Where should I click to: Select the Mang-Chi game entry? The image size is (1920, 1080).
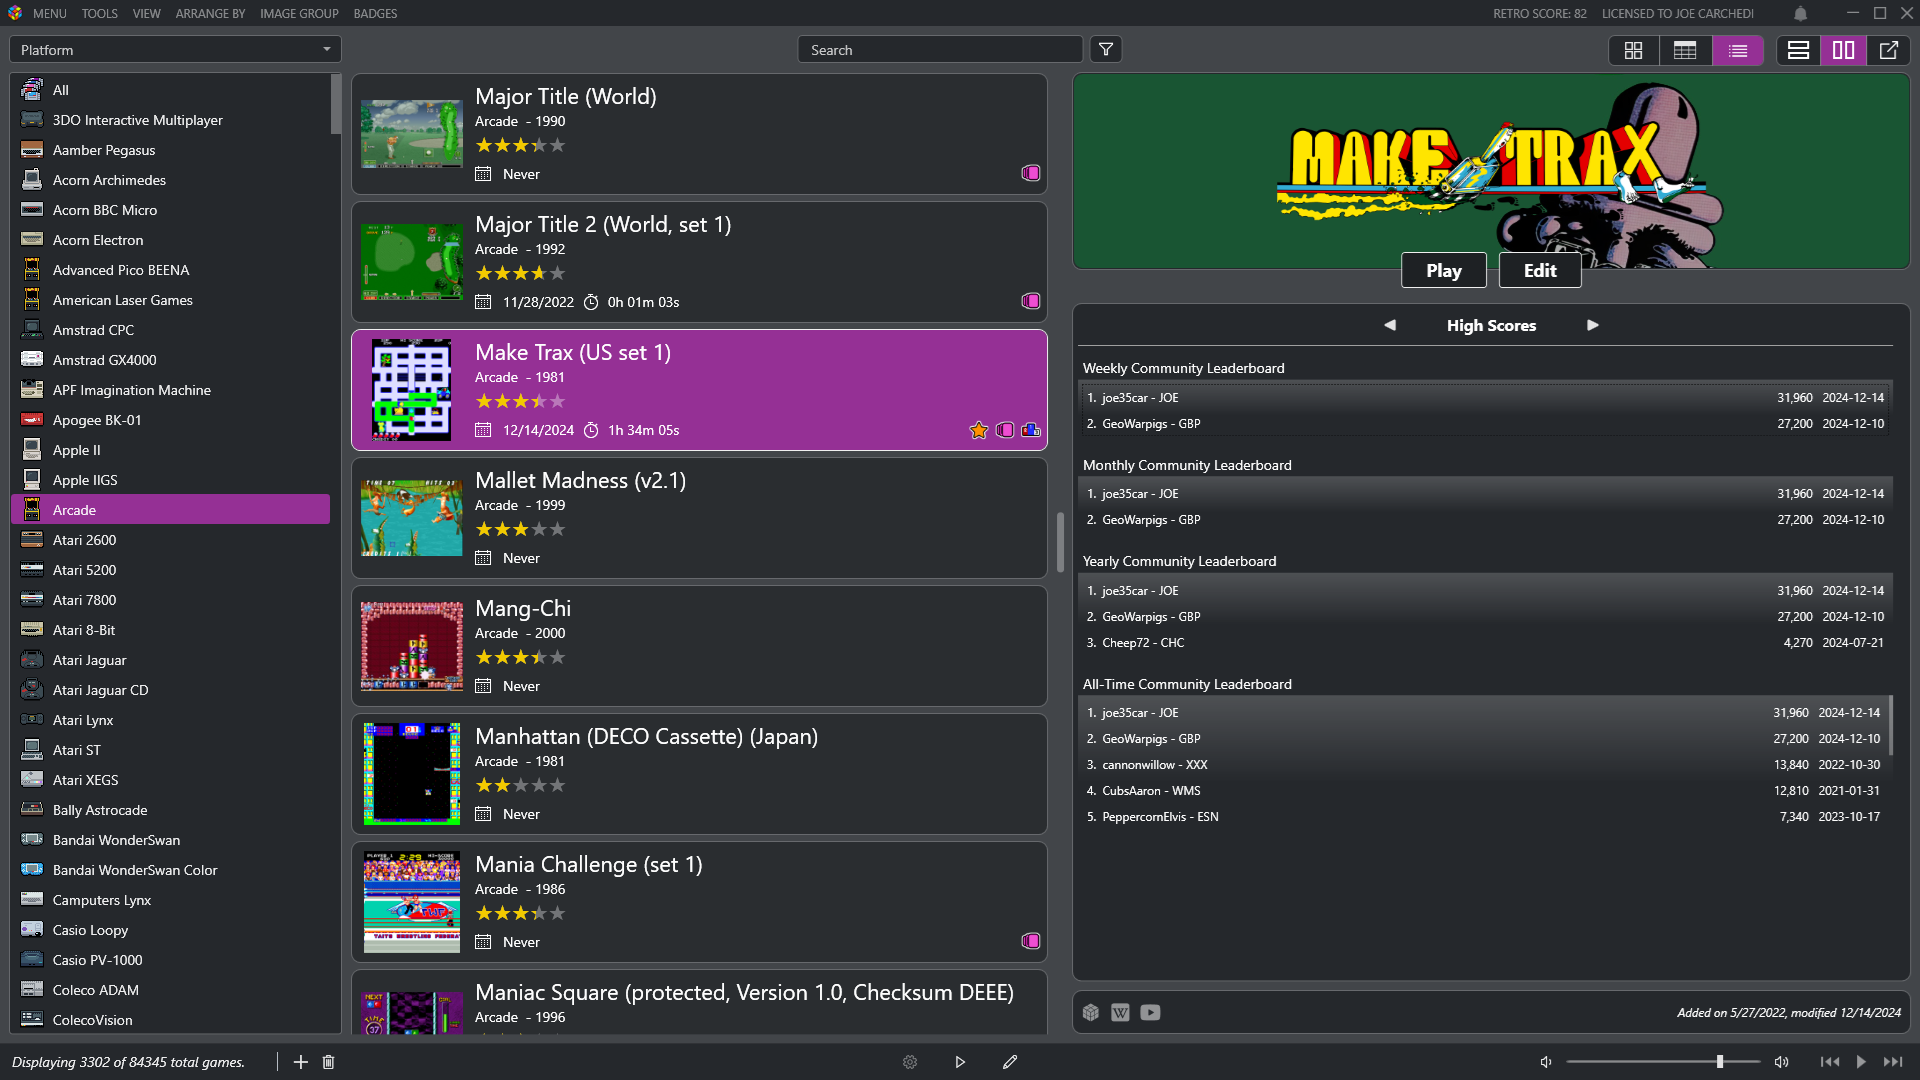pos(699,646)
